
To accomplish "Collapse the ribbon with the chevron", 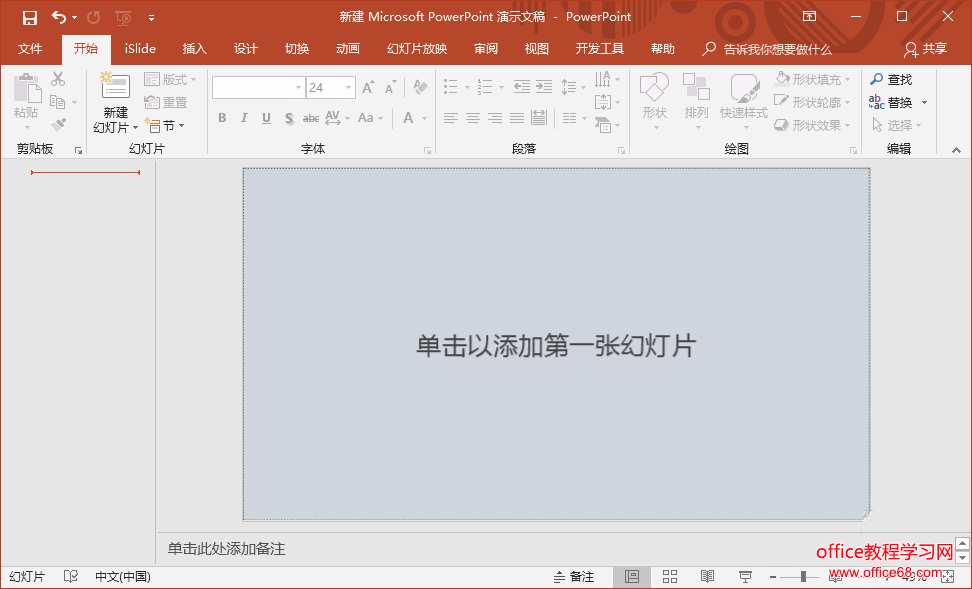I will point(955,150).
